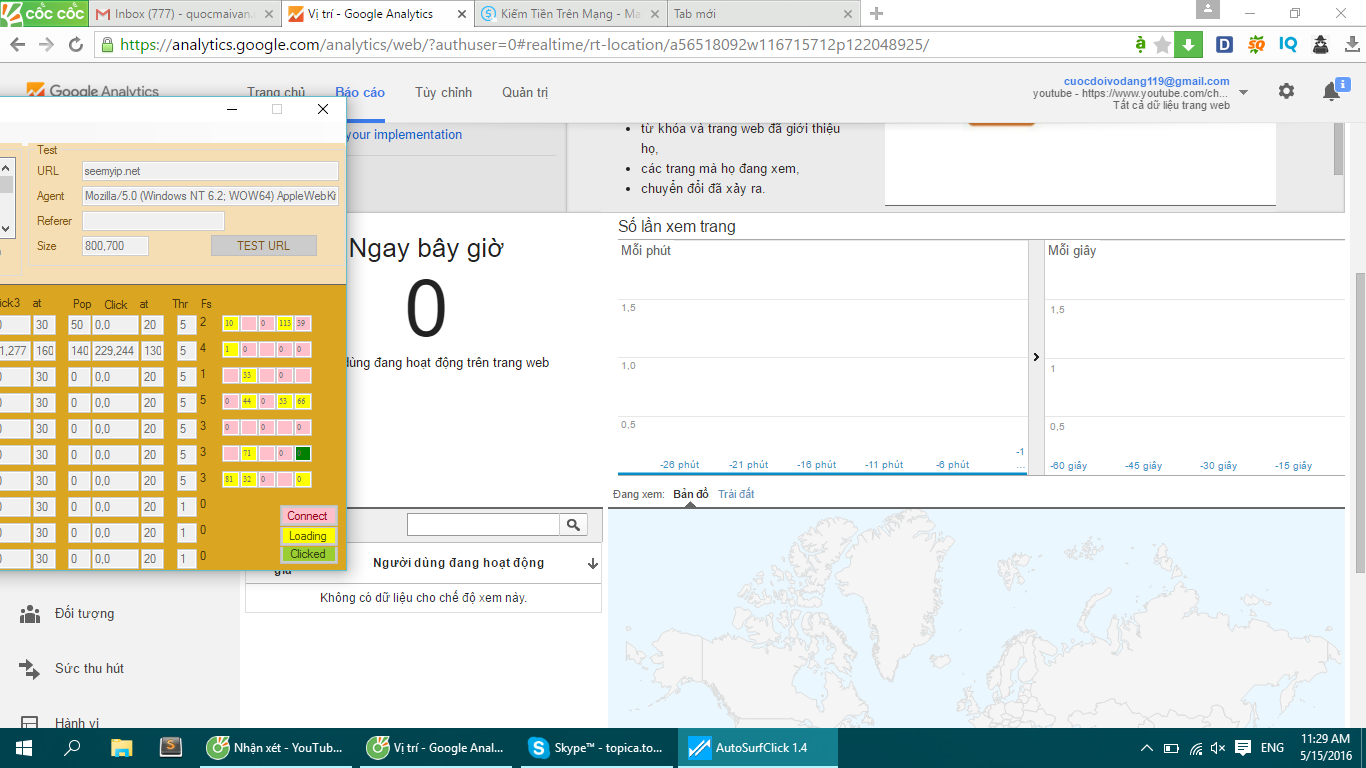This screenshot has width=1366, height=768.
Task: Open Đối tượng sidebar section
Action: [84, 613]
